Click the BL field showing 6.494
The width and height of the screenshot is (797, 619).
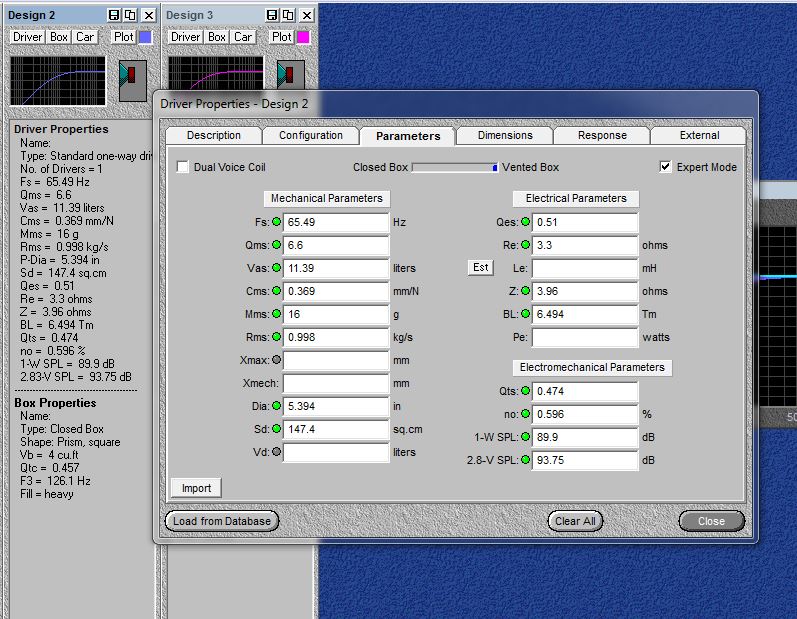pos(585,314)
